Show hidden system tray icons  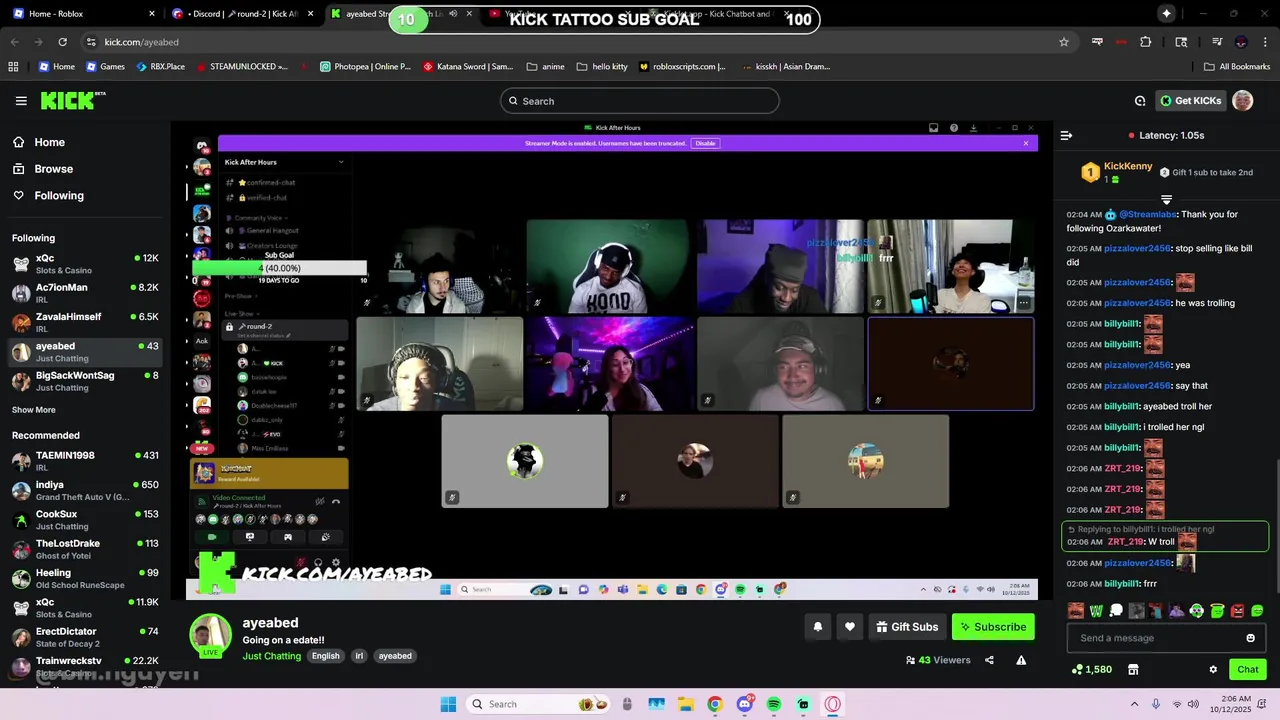[x=1134, y=704]
